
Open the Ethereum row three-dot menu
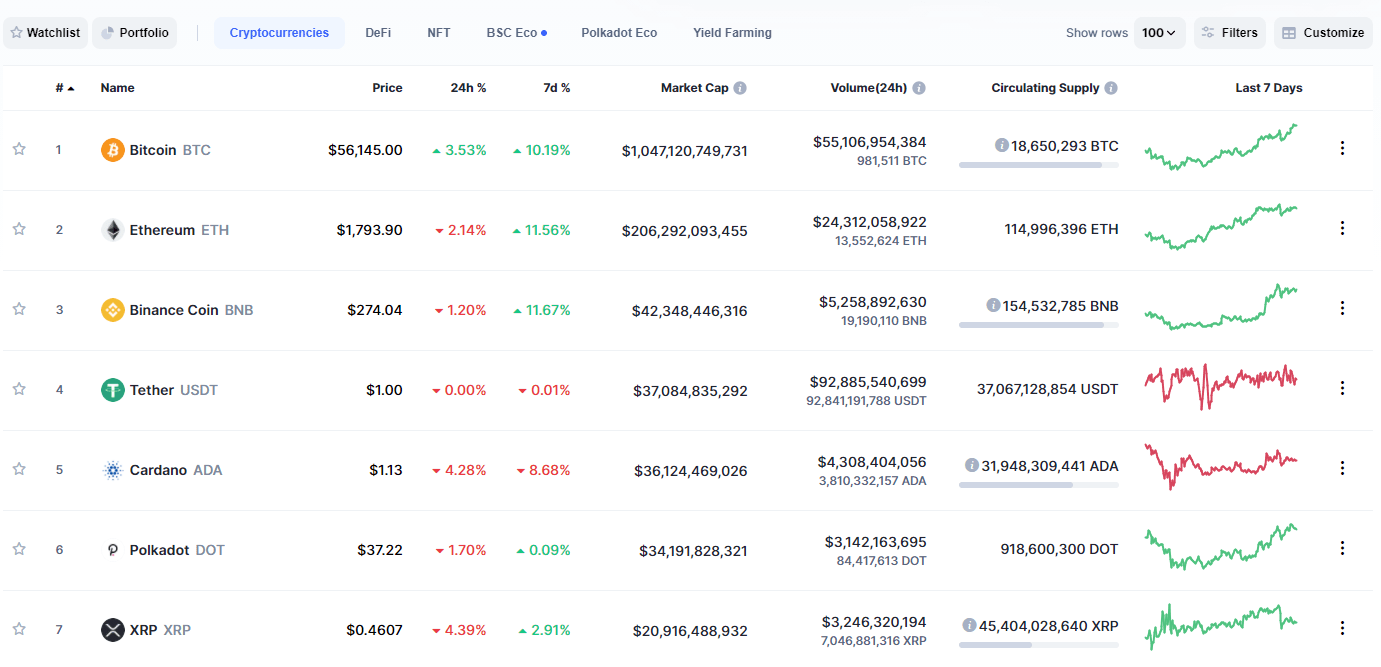pos(1342,228)
